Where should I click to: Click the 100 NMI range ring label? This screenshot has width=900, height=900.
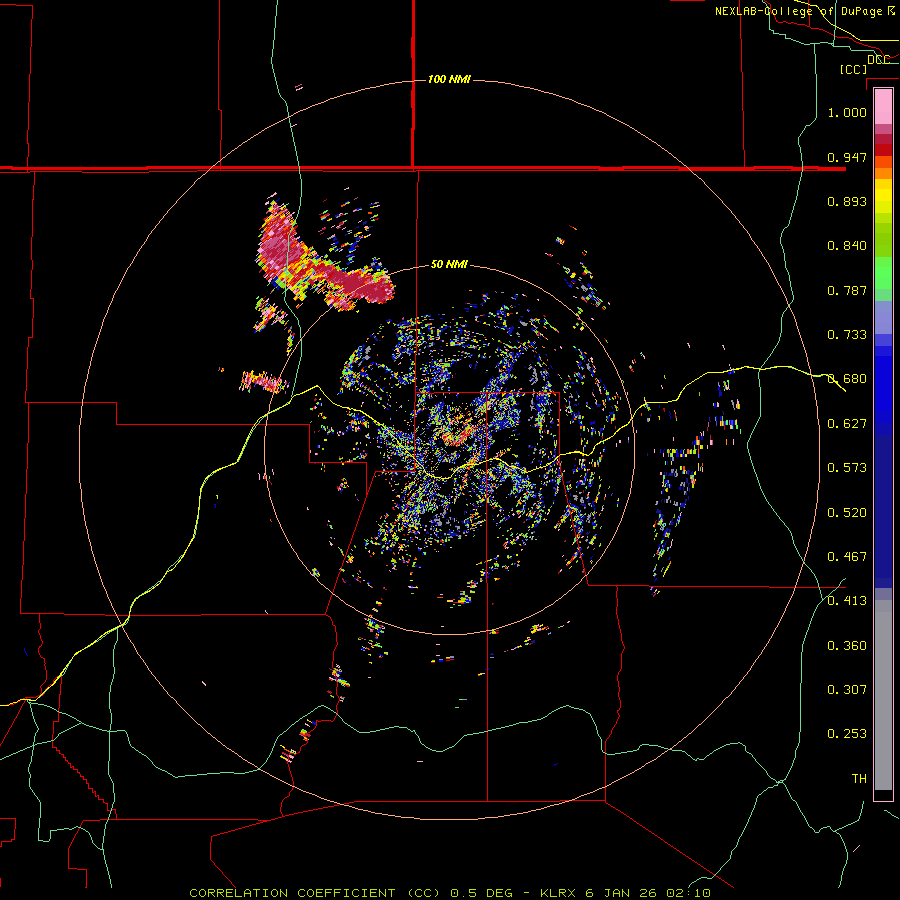pyautogui.click(x=449, y=79)
